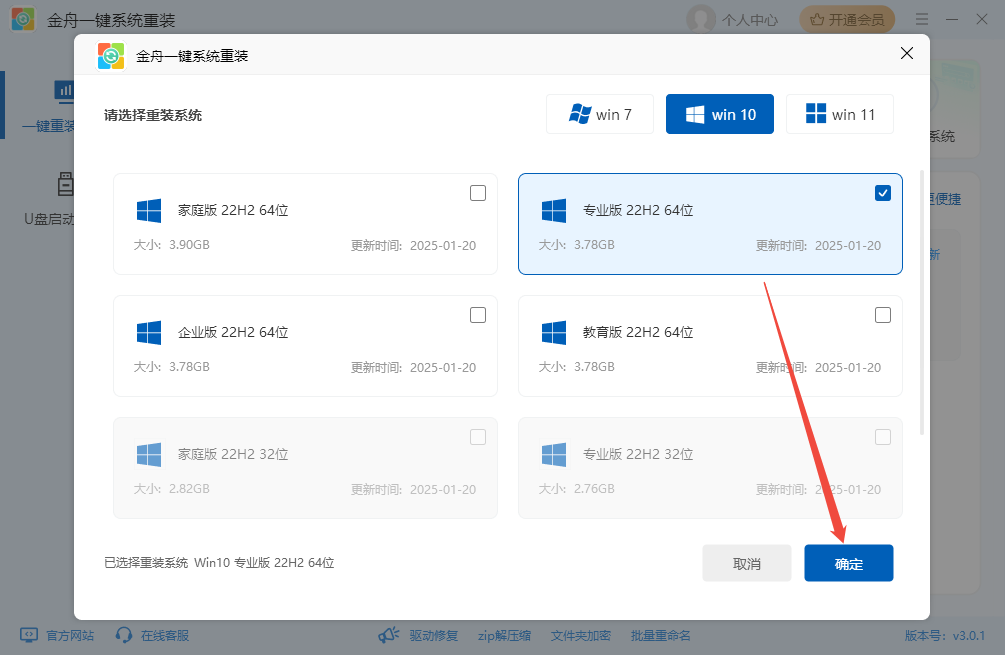Click the 一键重装 sidebar icon
This screenshot has height=655, width=1005.
point(65,92)
